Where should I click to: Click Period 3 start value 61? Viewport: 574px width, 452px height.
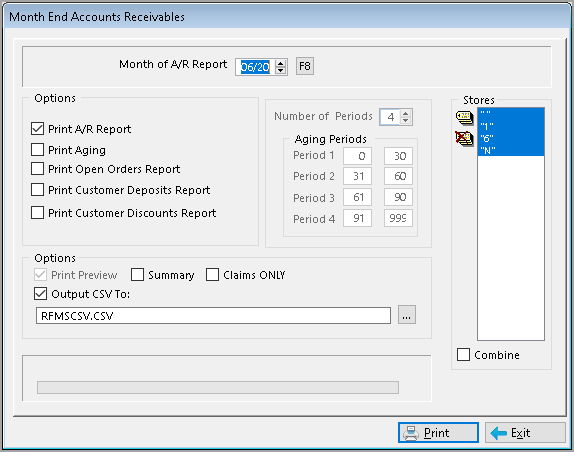pos(357,197)
